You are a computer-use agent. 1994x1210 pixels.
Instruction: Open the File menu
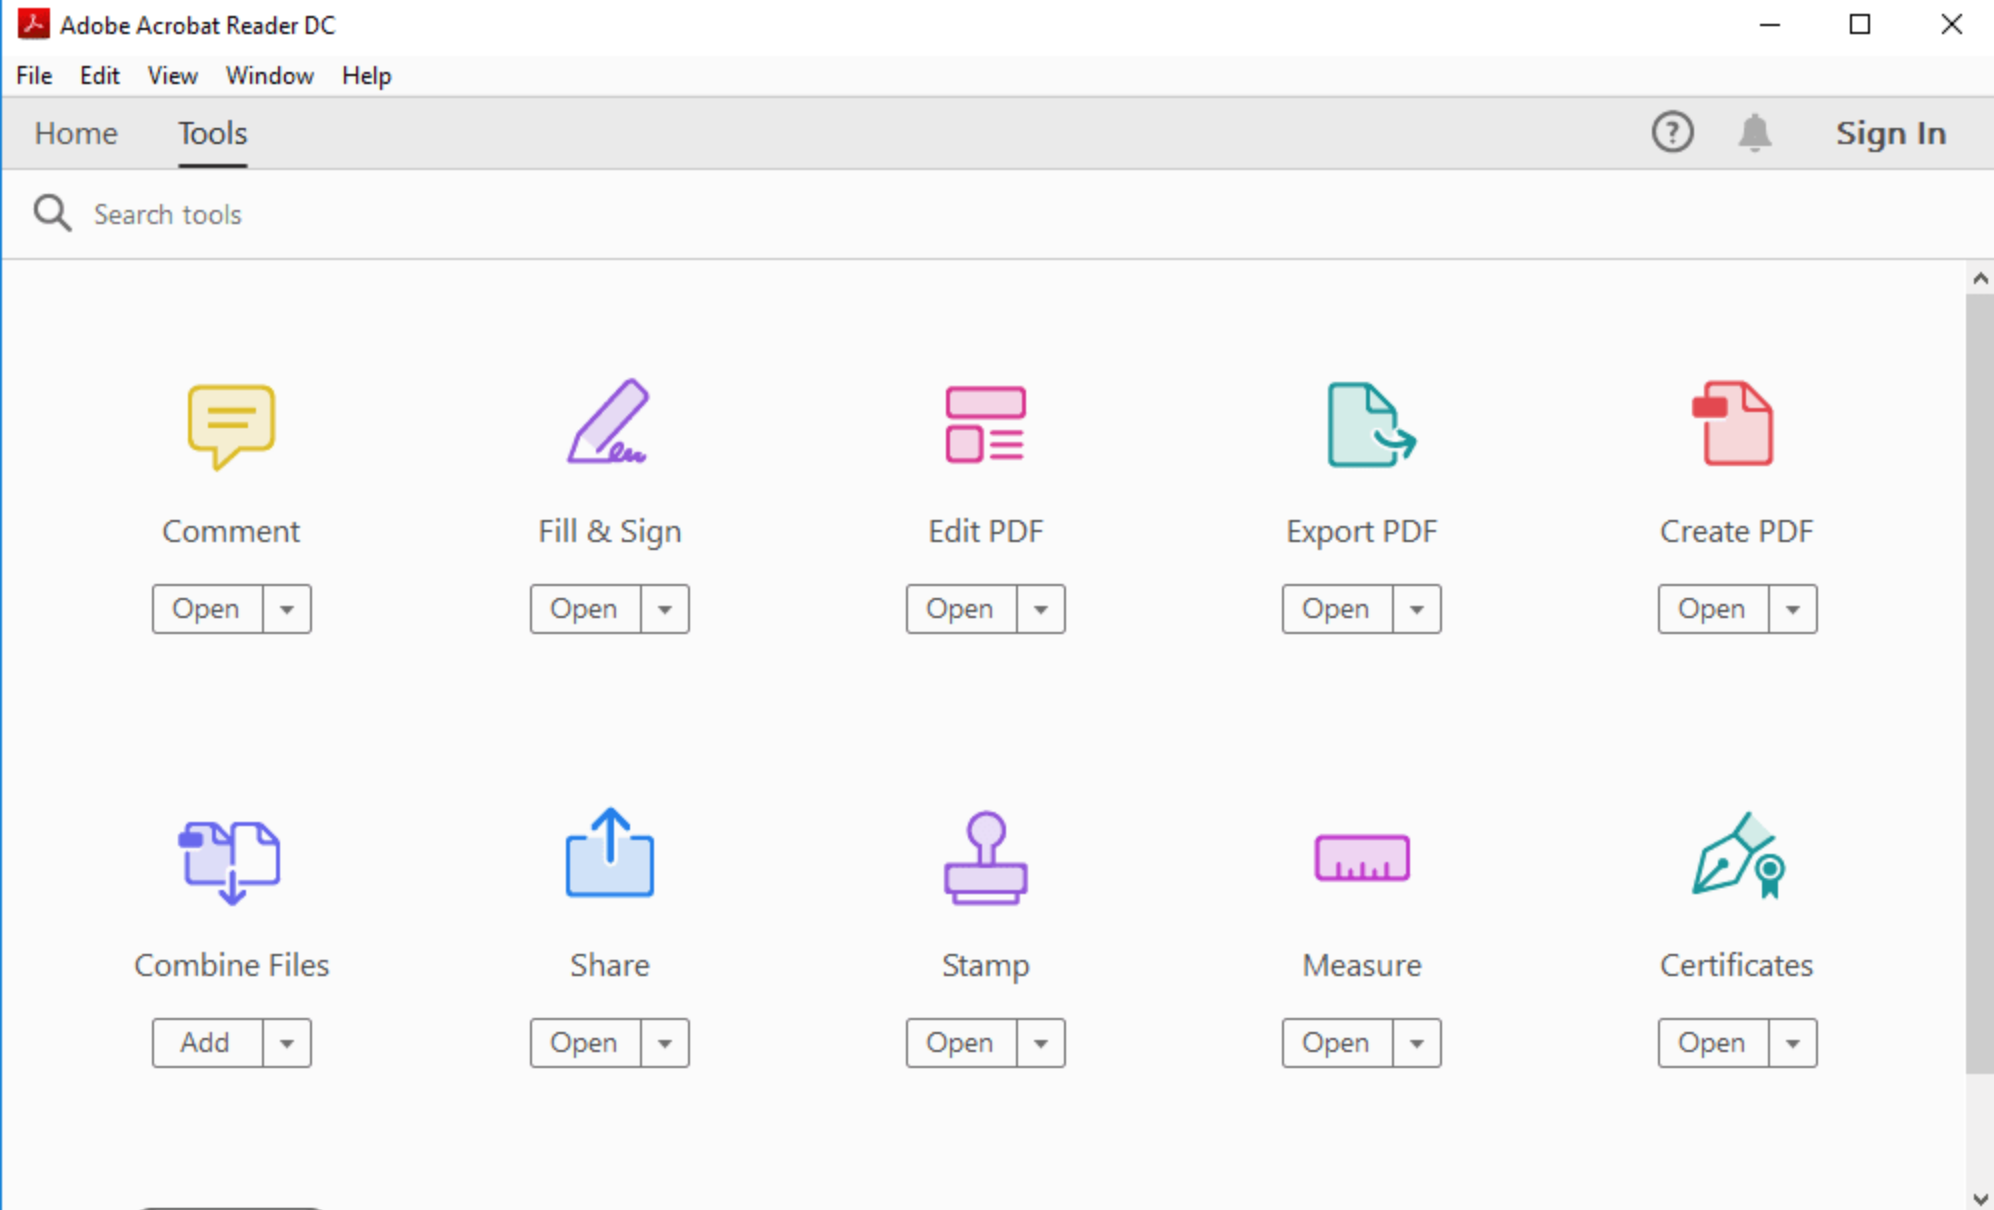[x=34, y=76]
